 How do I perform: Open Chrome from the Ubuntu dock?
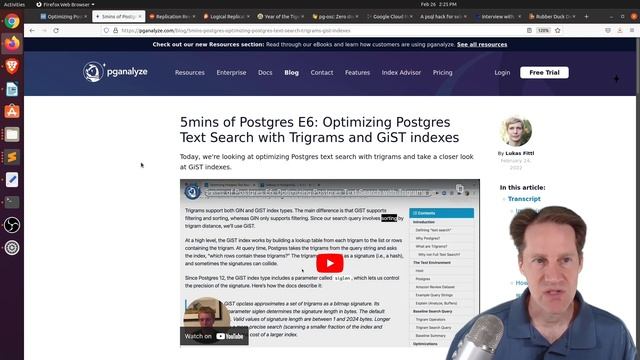click(x=12, y=21)
